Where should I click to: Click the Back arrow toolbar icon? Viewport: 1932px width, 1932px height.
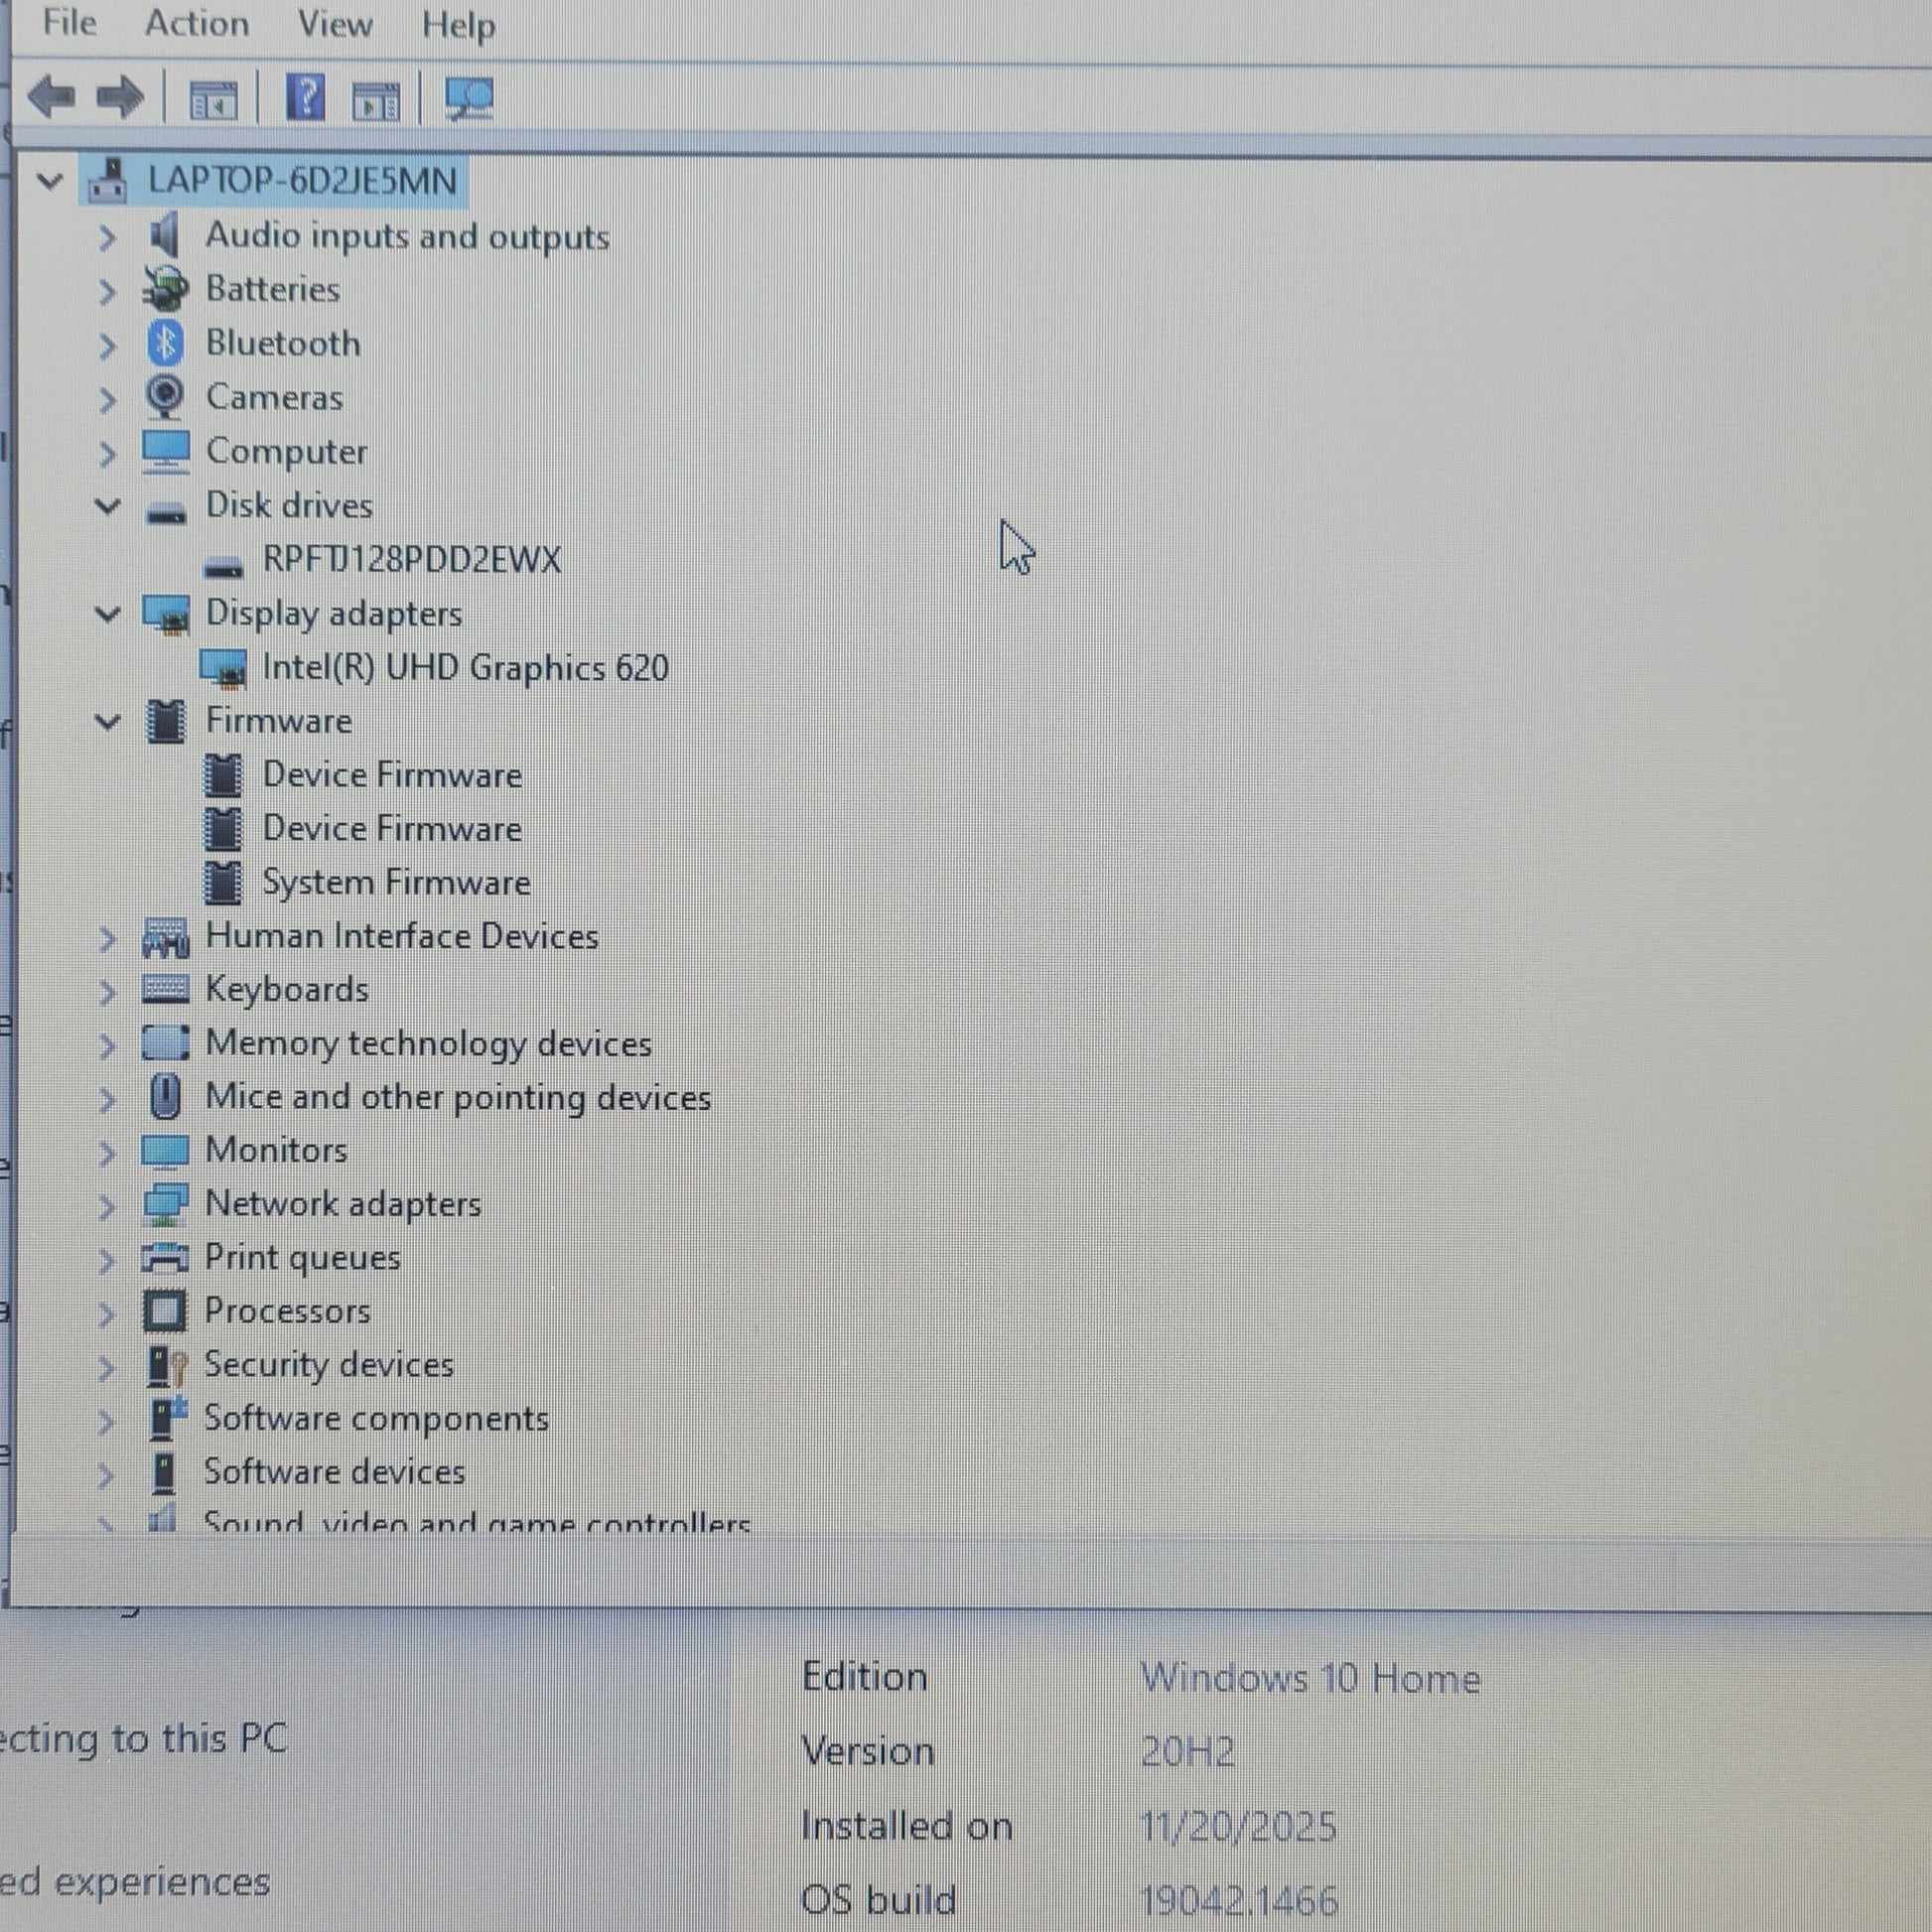coord(51,98)
